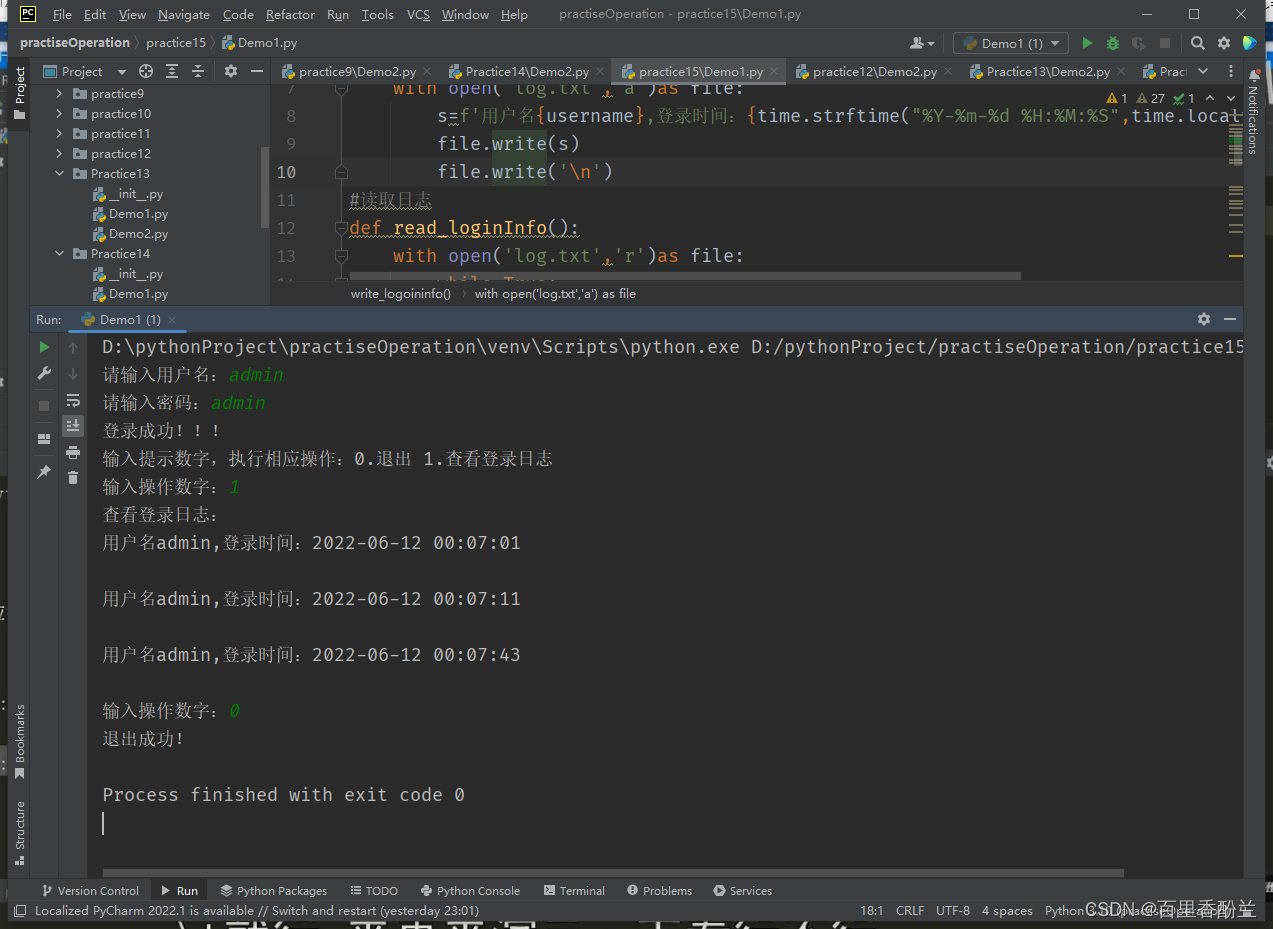Click the Print icon in the Run console toolbar
1273x929 pixels.
point(73,452)
